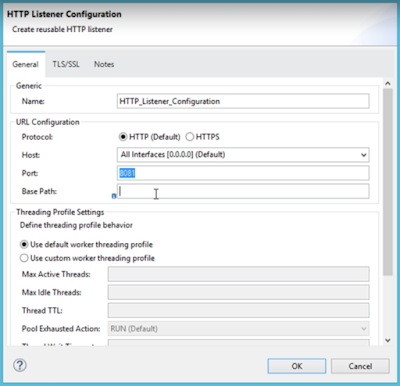Click the 'Threading Profile Settings' group label
This screenshot has height=386, width=400.
point(60,212)
